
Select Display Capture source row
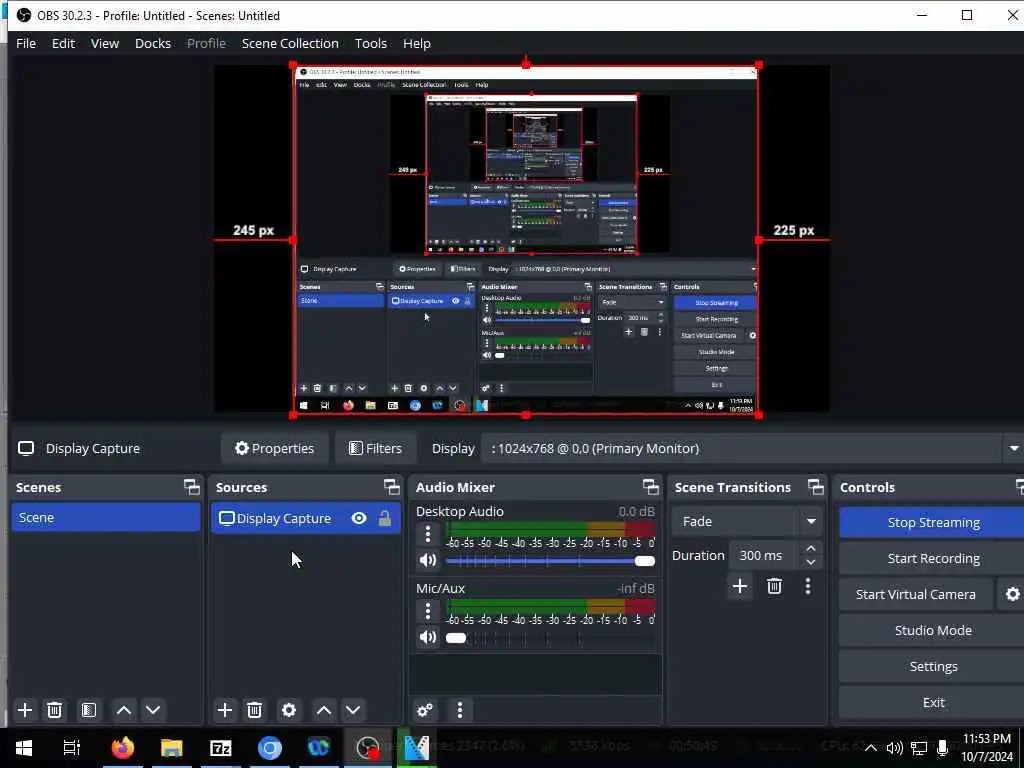coord(306,519)
